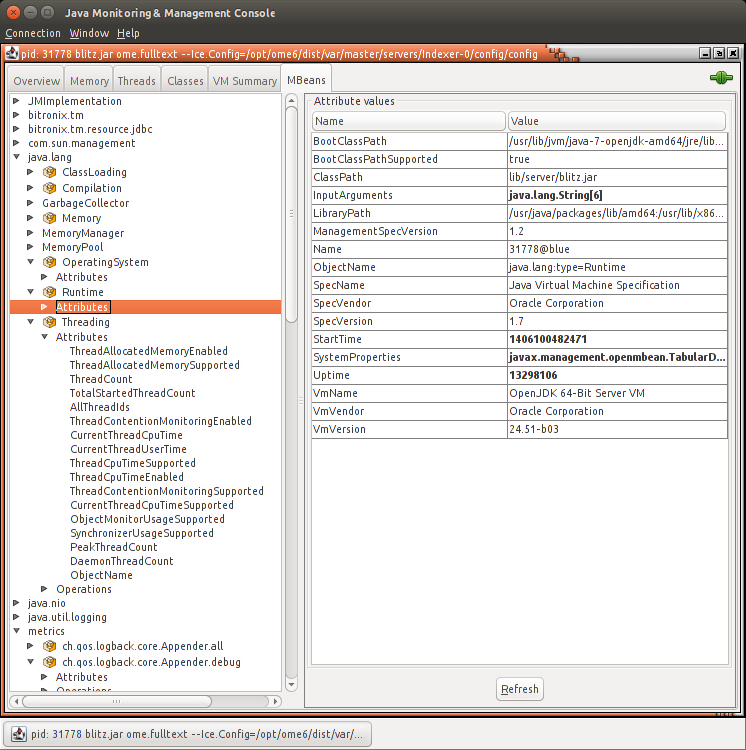Click the Runtime MBean icon
746x750 pixels.
pos(49,292)
